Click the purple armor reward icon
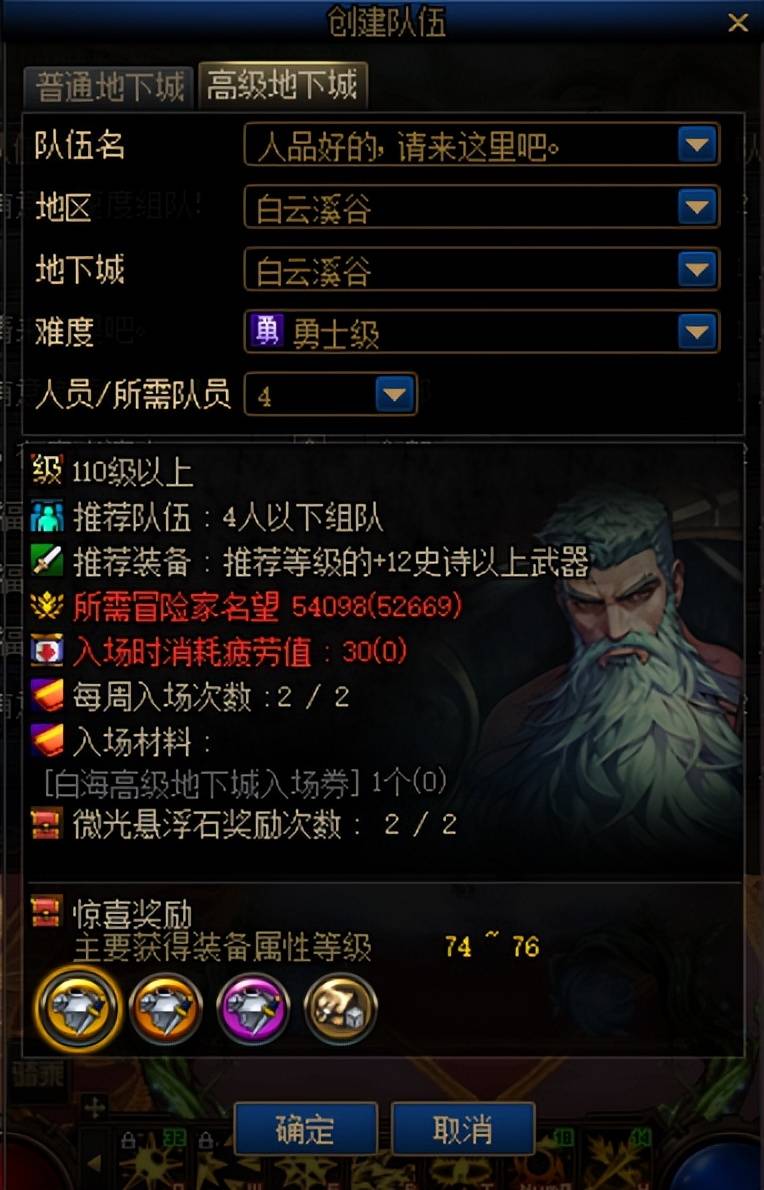The height and width of the screenshot is (1190, 764). click(253, 1009)
